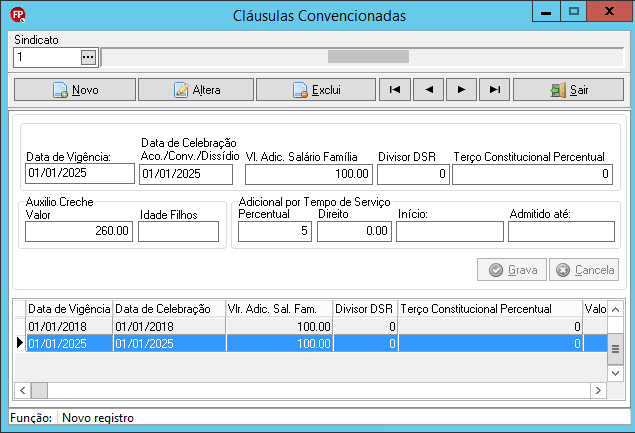Click the horizontal scrollbar thumb
The image size is (635, 433).
pyautogui.click(x=40, y=390)
